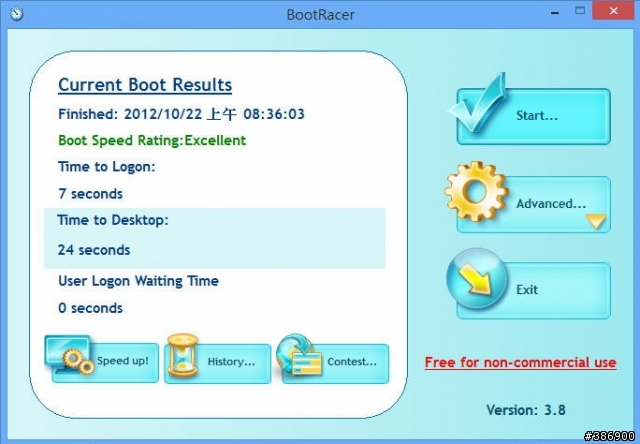Click the Start... button label
This screenshot has width=640, height=444.
(x=537, y=115)
